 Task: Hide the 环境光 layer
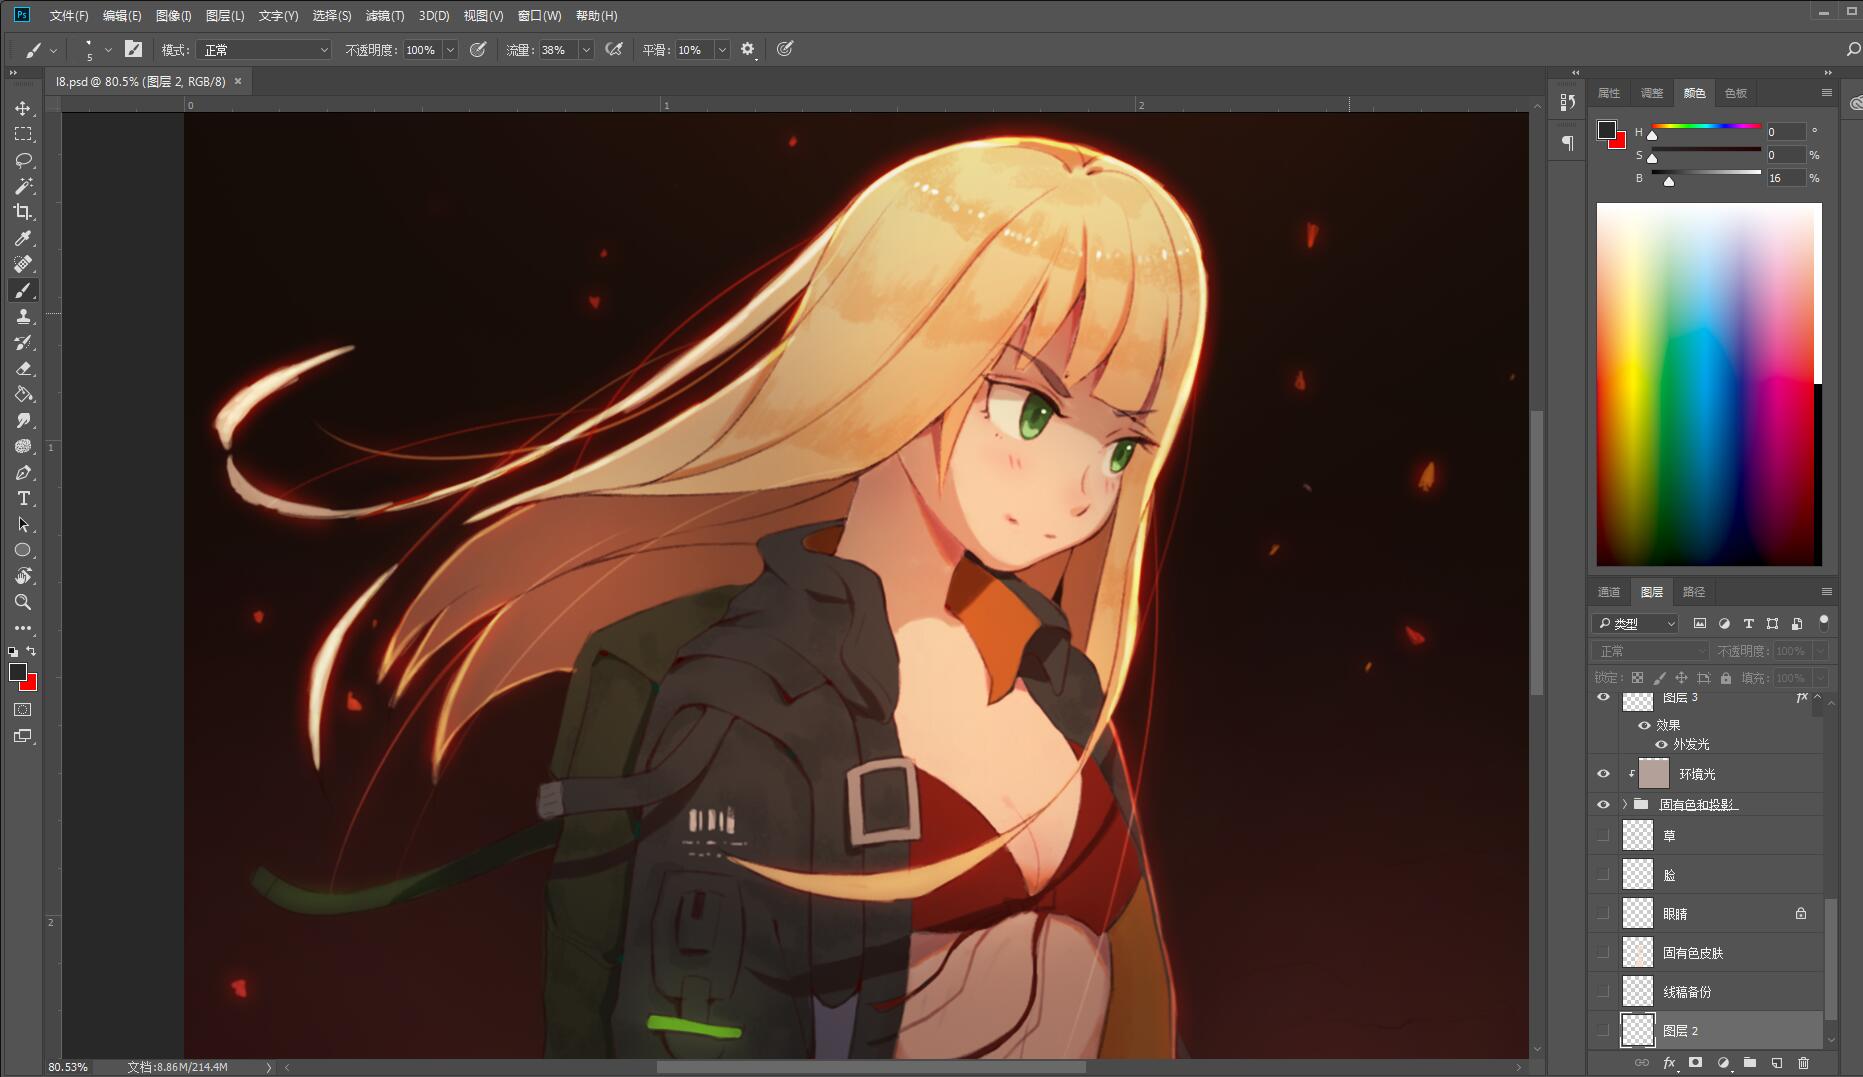point(1603,774)
